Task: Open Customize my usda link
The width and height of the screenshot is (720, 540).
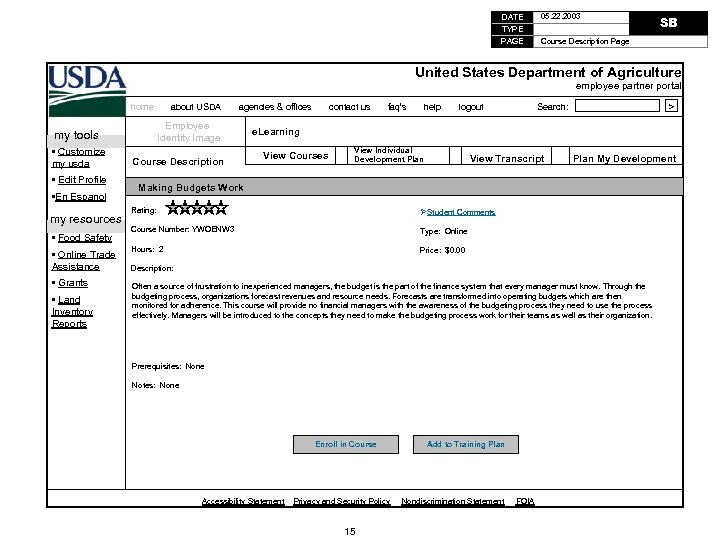Action: pos(78,158)
